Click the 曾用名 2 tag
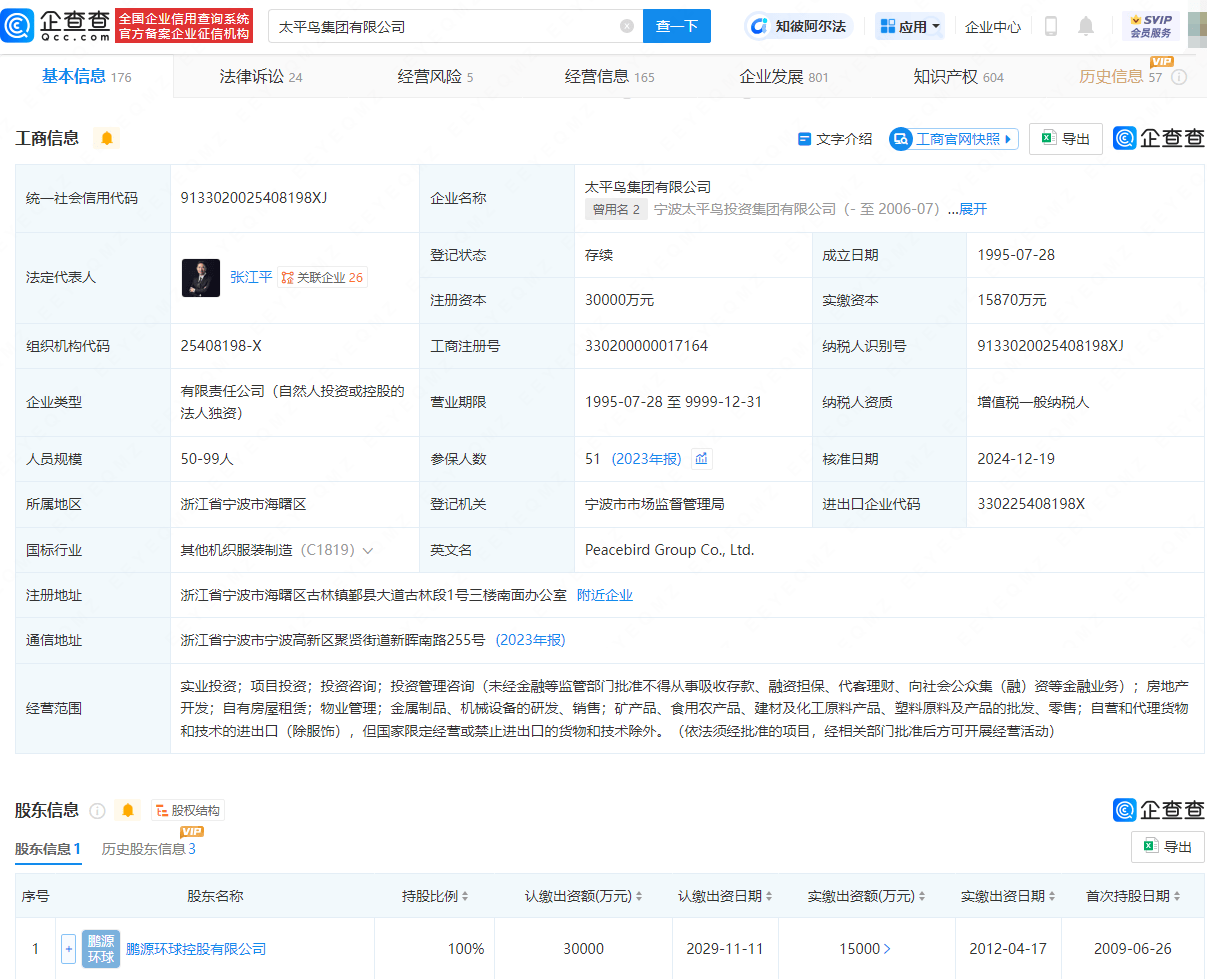Image resolution: width=1207 pixels, height=979 pixels. 616,209
